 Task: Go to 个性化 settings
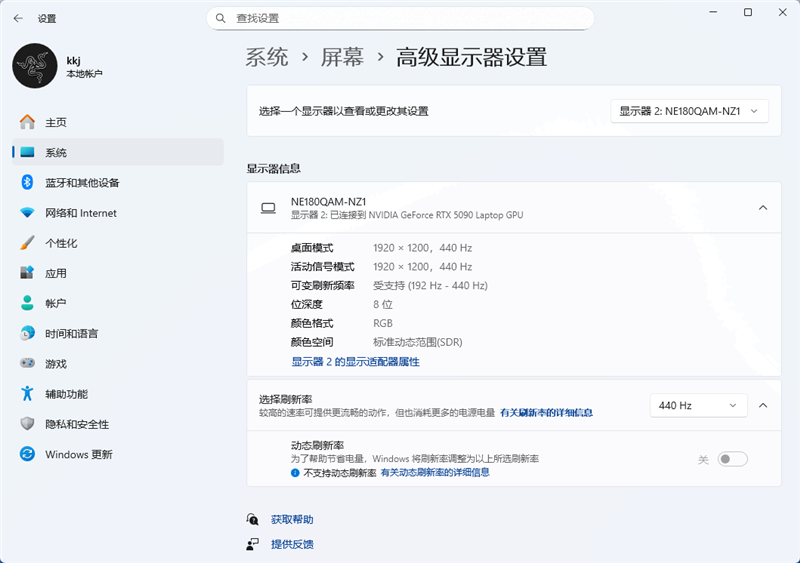[118, 243]
